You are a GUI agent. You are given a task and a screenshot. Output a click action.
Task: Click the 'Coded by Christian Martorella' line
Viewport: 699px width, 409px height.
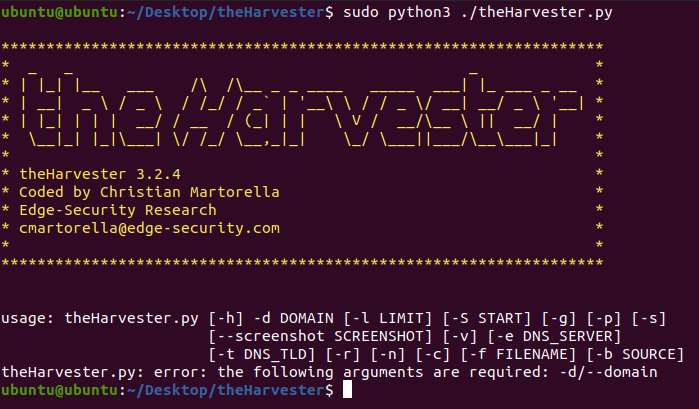149,192
